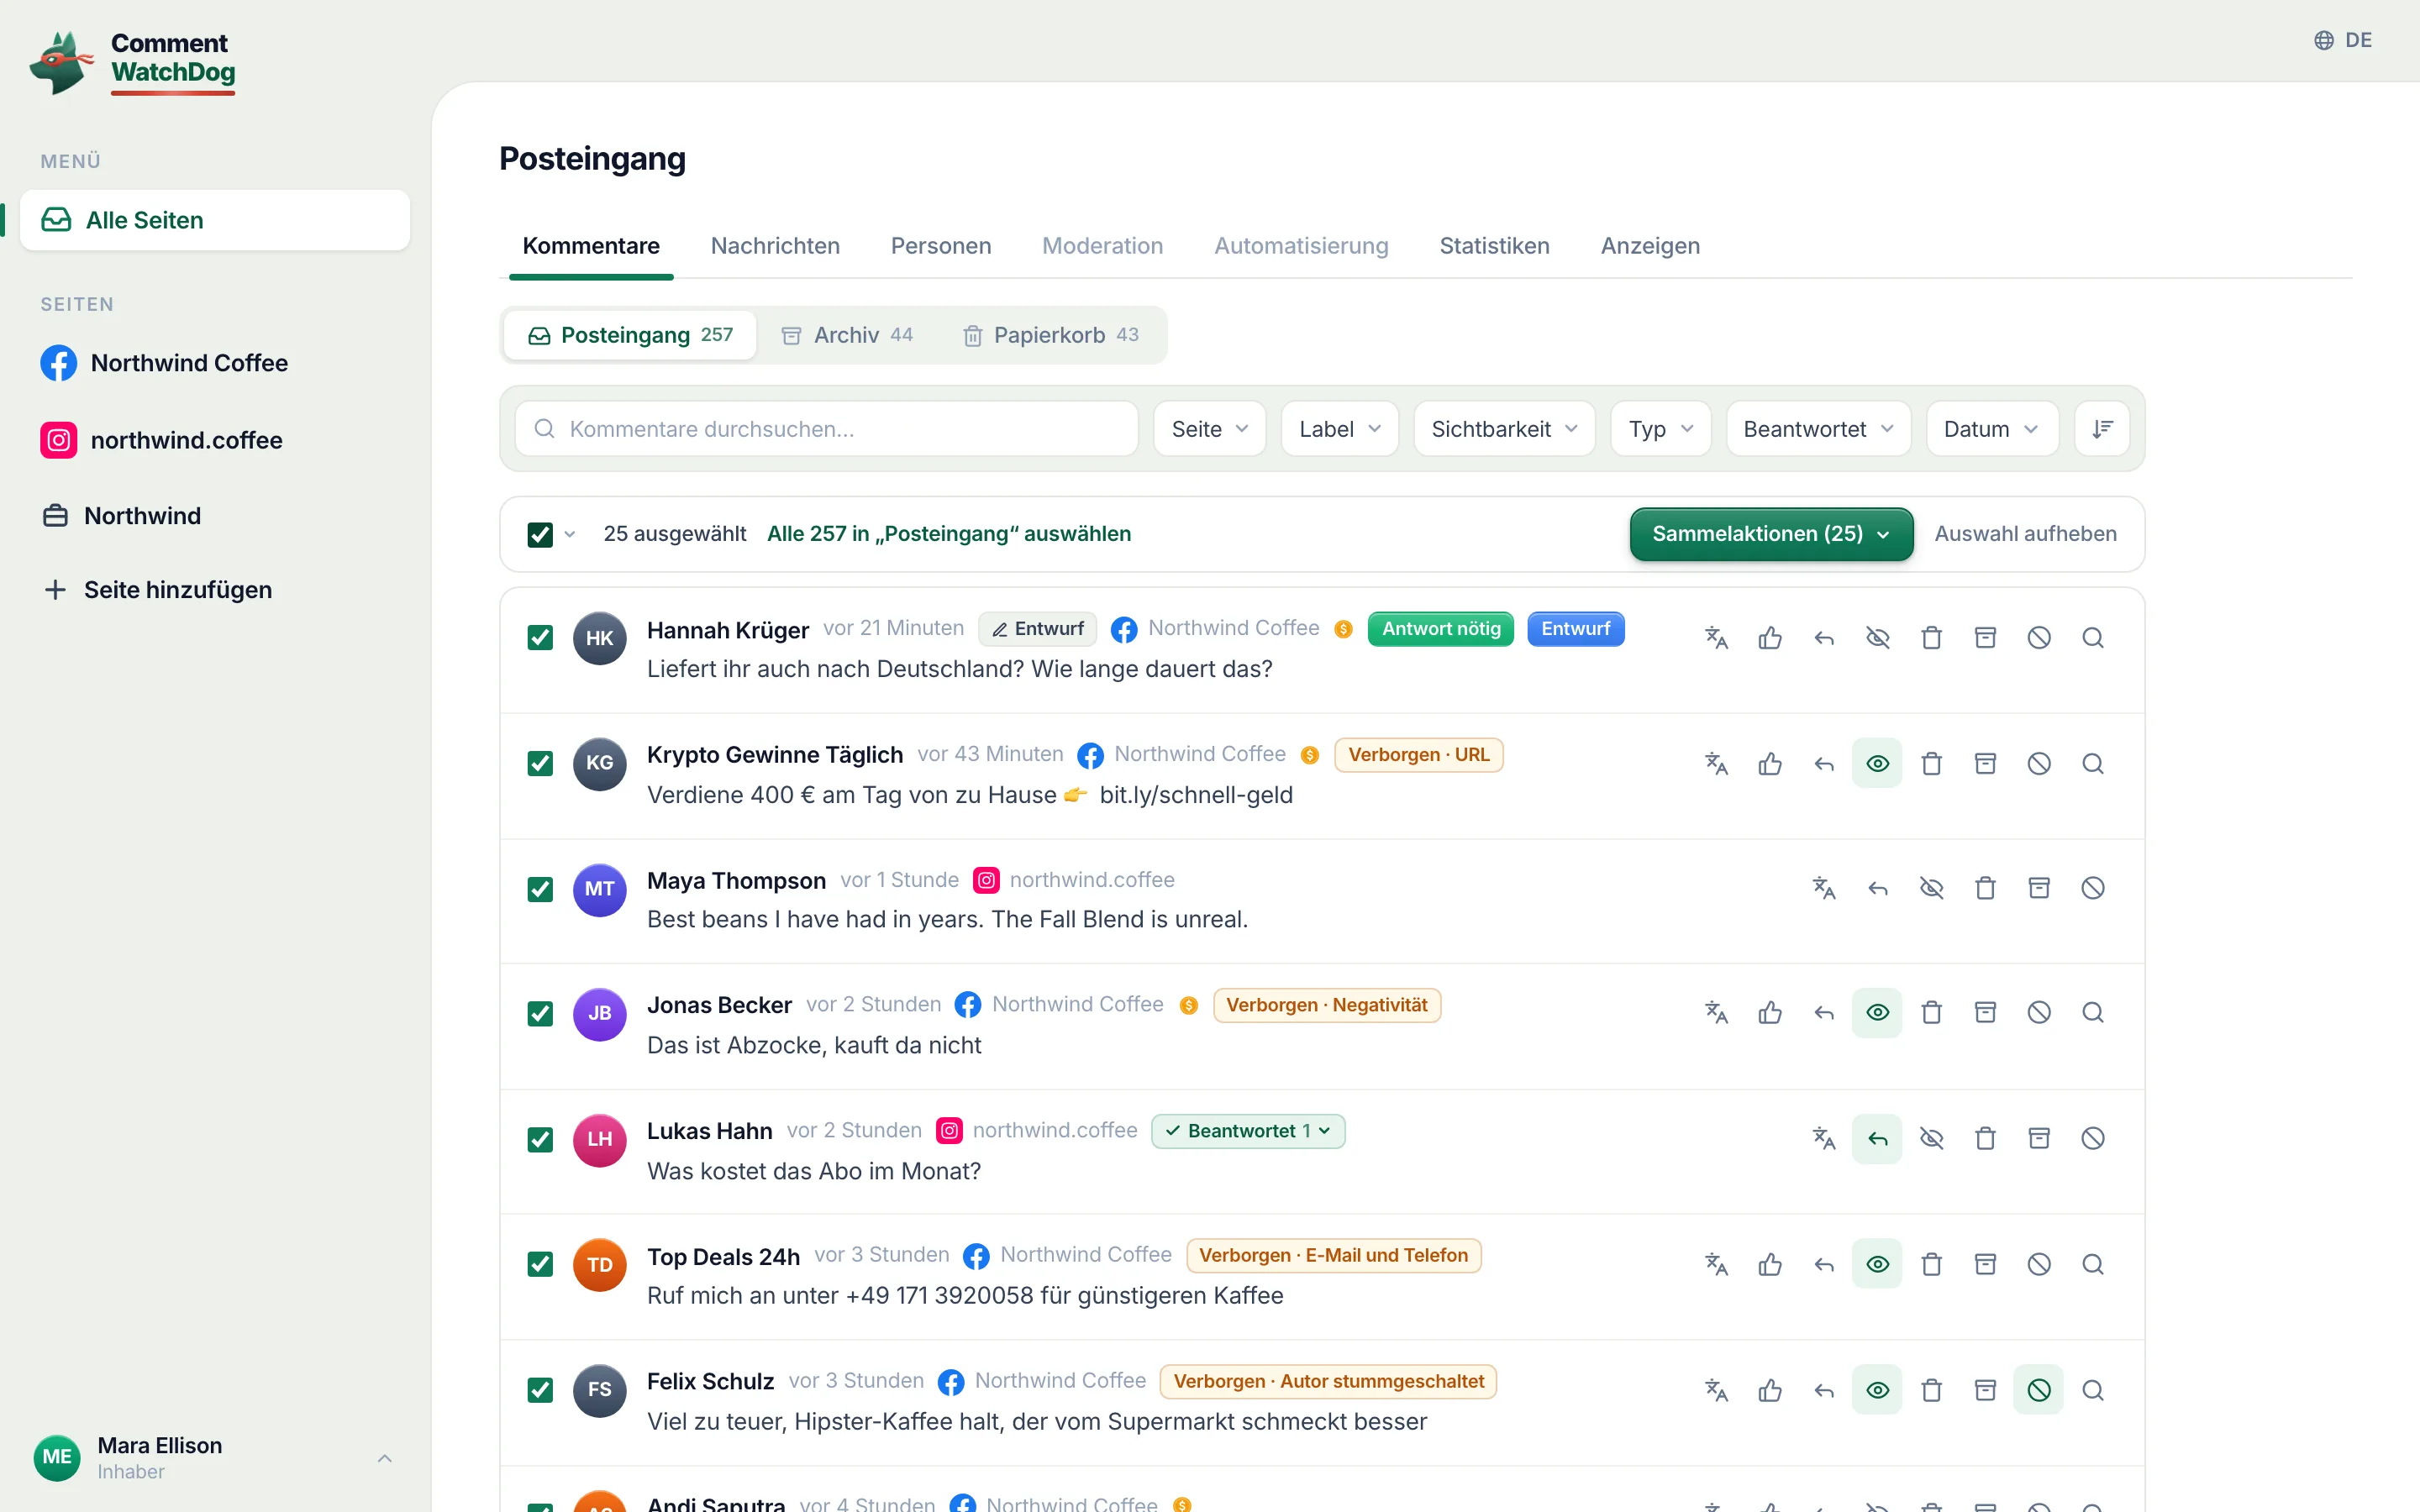Open the Archiv folder tab
The image size is (2420, 1512).
(847, 335)
